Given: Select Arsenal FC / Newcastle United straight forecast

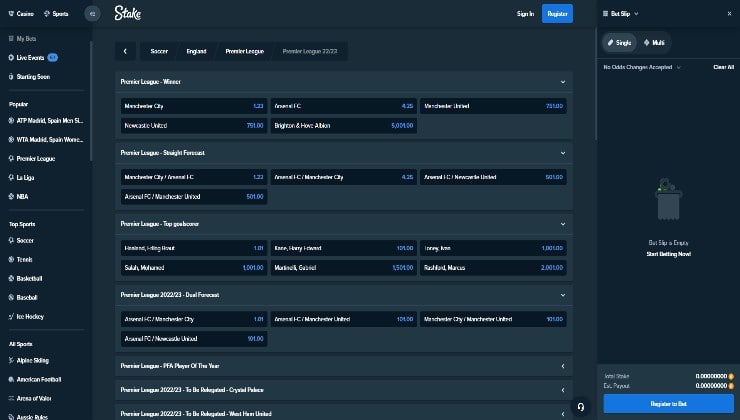Looking at the screenshot, I should click(x=493, y=177).
